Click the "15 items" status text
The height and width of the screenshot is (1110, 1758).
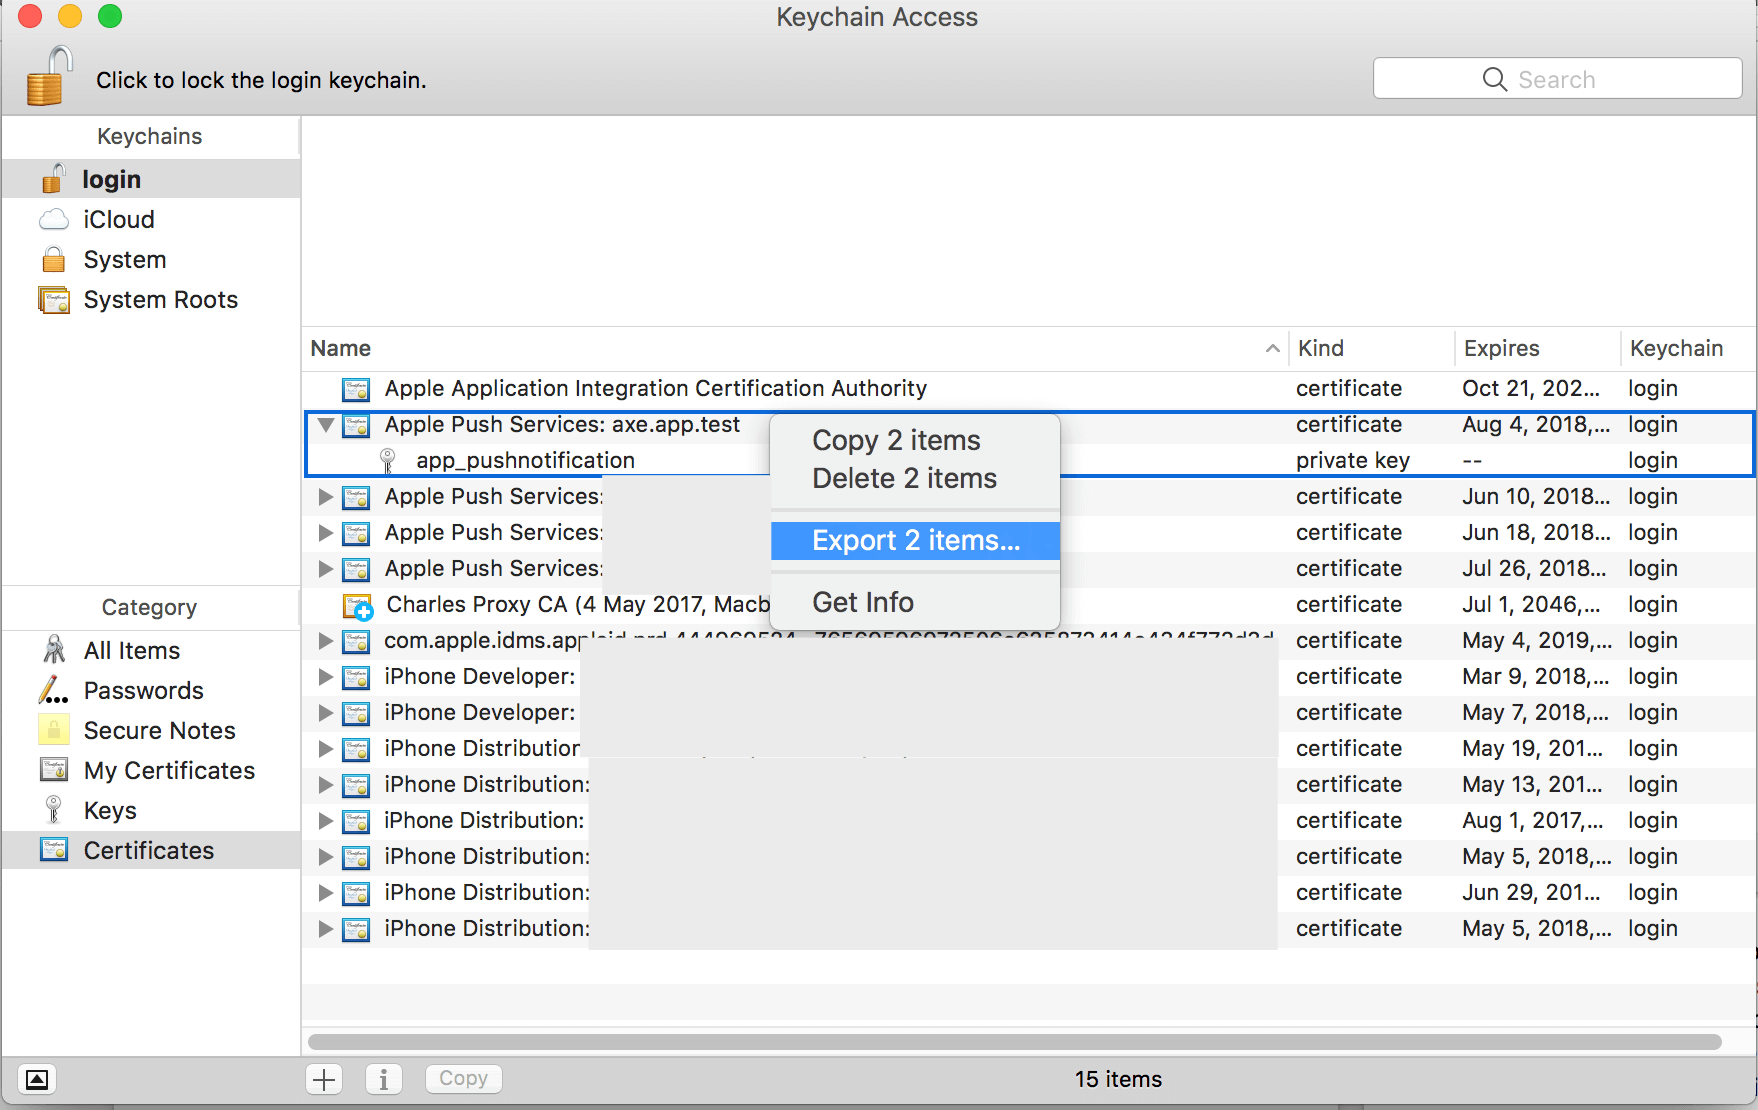tap(1118, 1079)
